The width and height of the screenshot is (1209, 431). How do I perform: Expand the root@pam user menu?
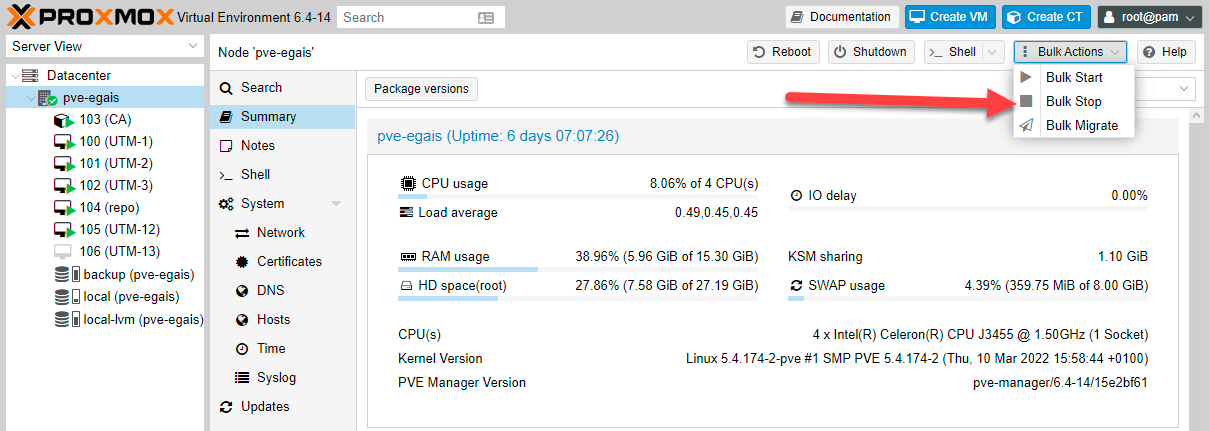[1187, 18]
